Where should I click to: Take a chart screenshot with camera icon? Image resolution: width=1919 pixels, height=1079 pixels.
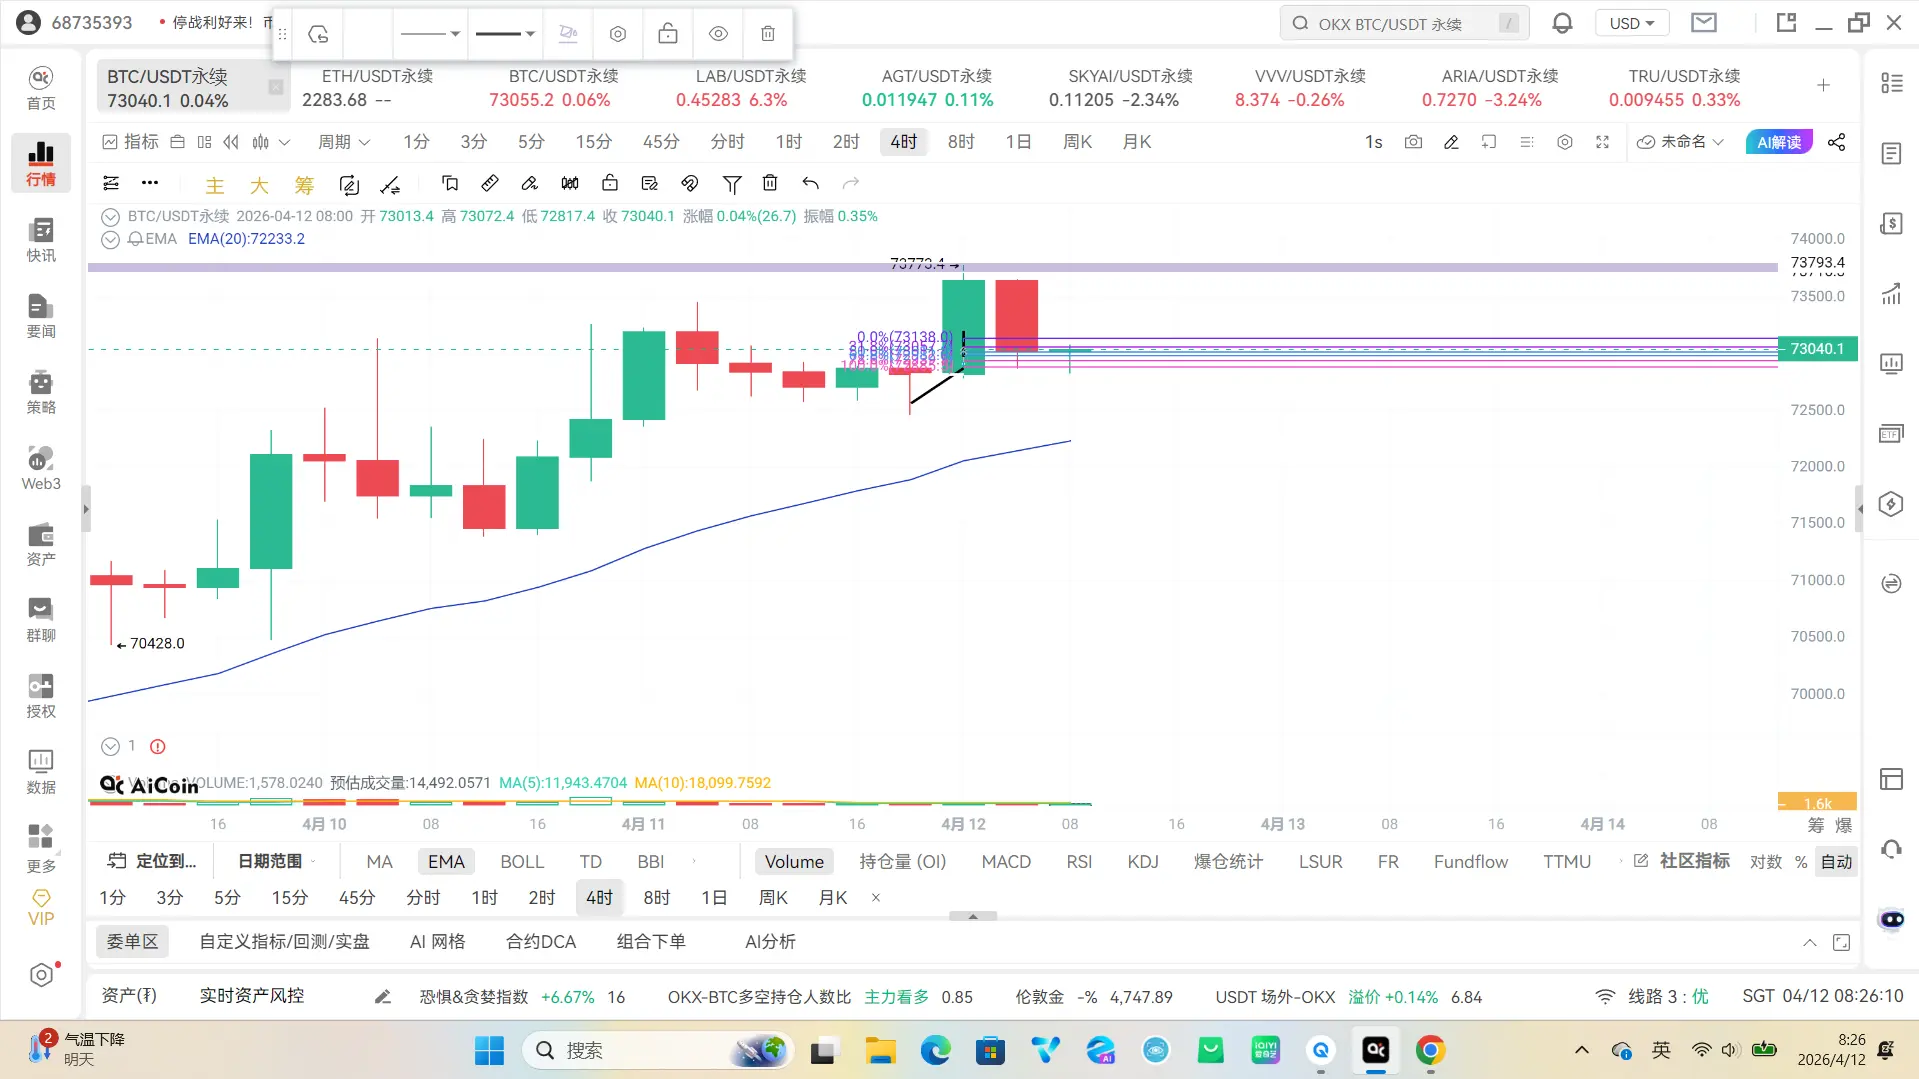point(1413,142)
